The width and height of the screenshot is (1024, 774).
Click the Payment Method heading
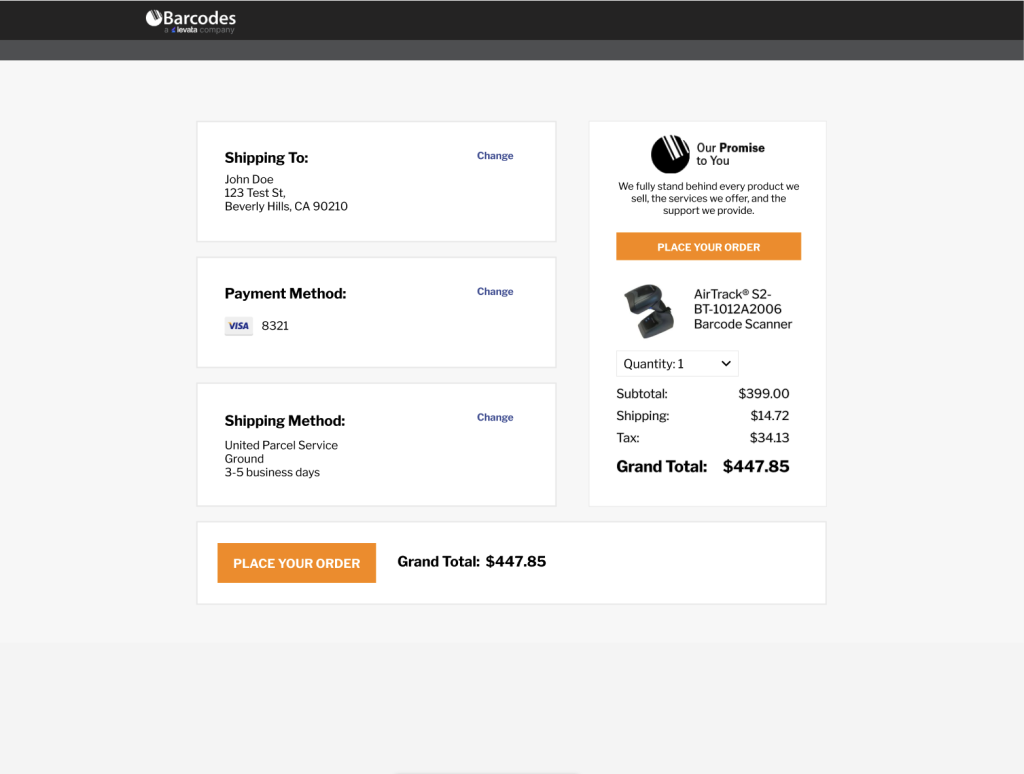tap(285, 294)
